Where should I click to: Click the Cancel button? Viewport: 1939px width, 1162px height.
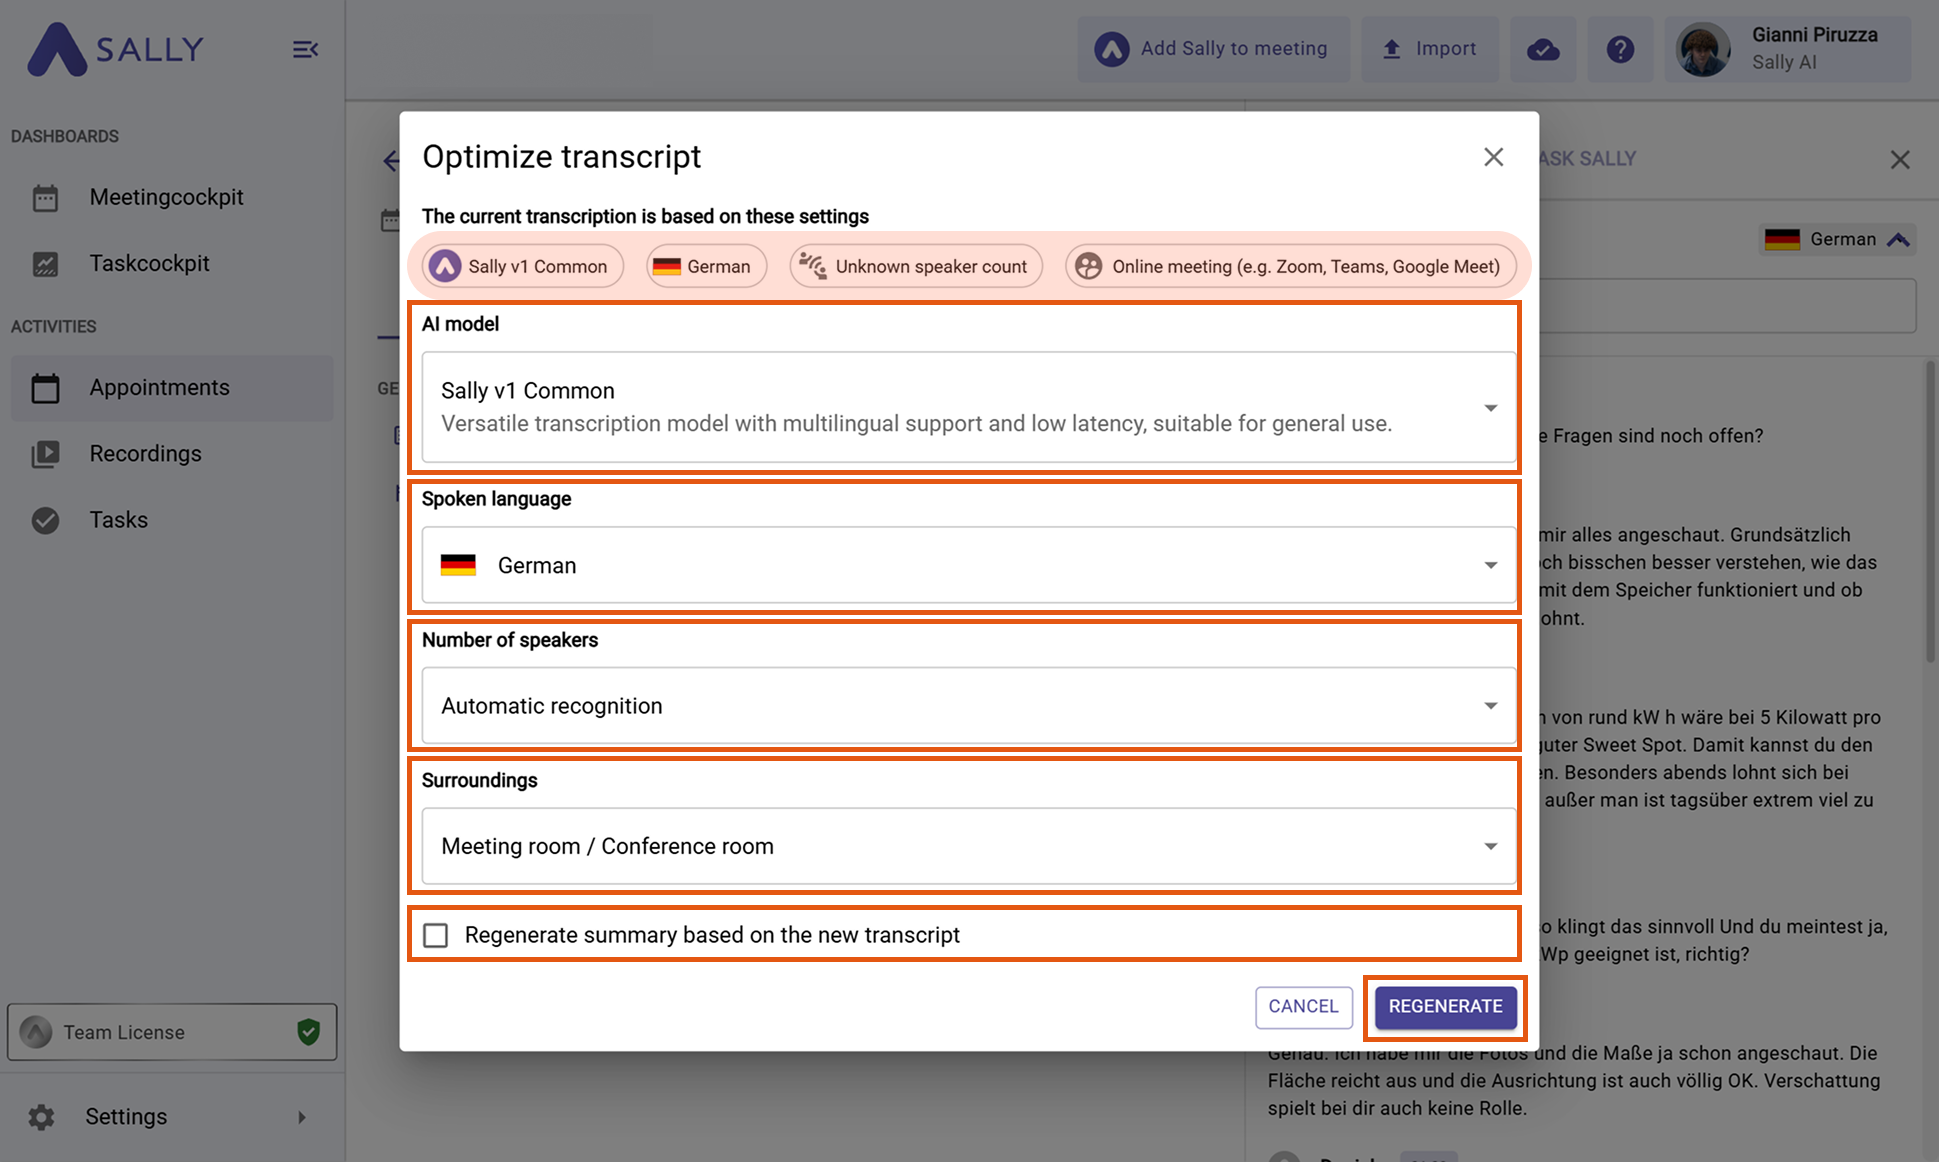pyautogui.click(x=1303, y=1006)
